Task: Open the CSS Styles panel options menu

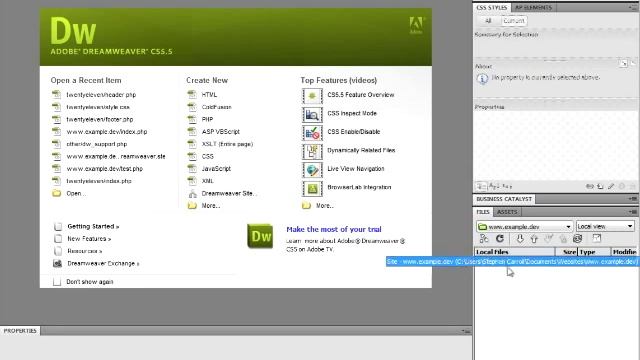Action: 633,7
